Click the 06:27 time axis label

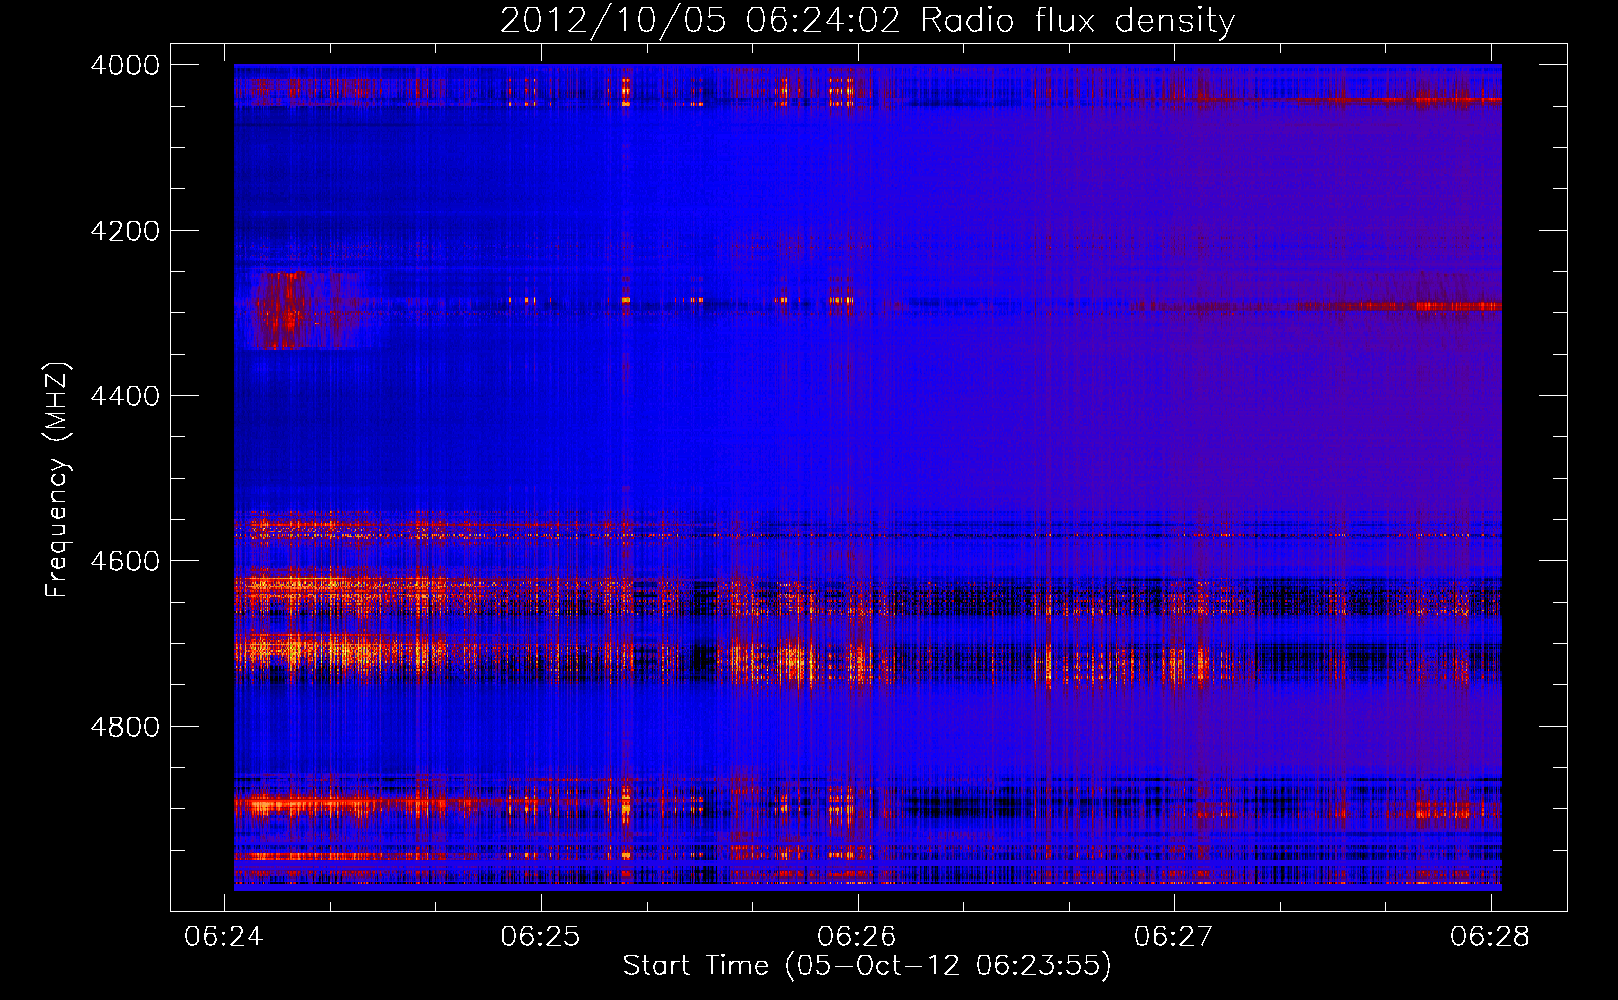coord(1173,936)
